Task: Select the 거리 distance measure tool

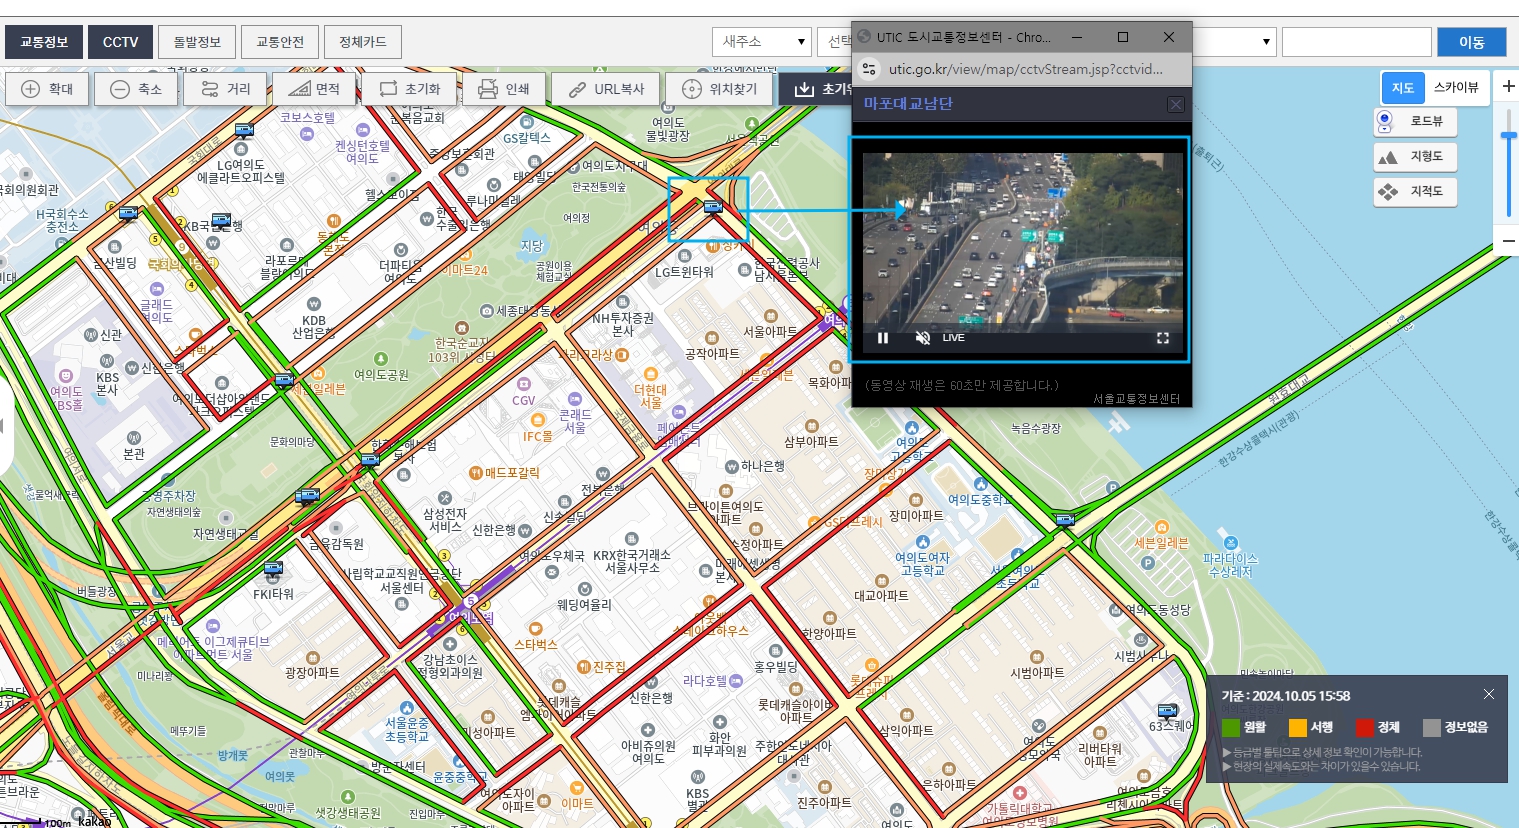Action: click(225, 89)
